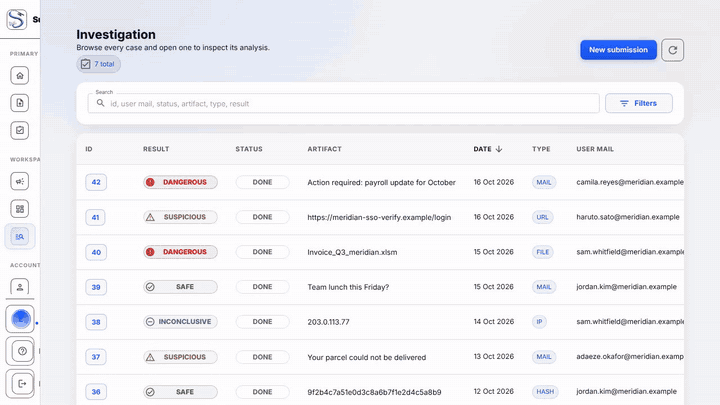Viewport: 720px width, 405px height.
Task: Click haruto.sato@meridian.example user mail
Action: [628, 217]
